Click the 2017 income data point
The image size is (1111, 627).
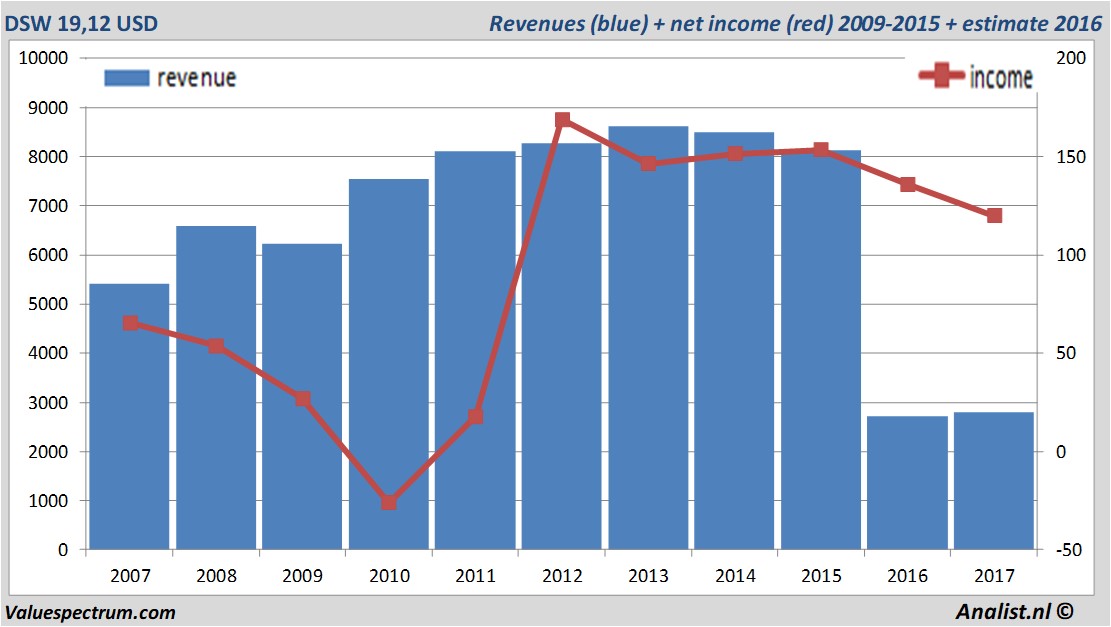(994, 215)
